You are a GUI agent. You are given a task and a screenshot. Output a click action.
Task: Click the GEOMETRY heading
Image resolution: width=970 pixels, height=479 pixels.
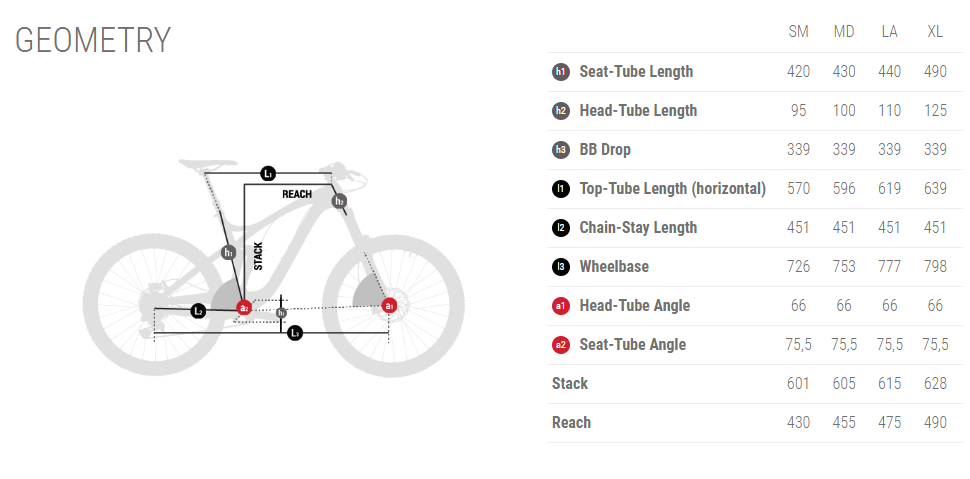[93, 41]
